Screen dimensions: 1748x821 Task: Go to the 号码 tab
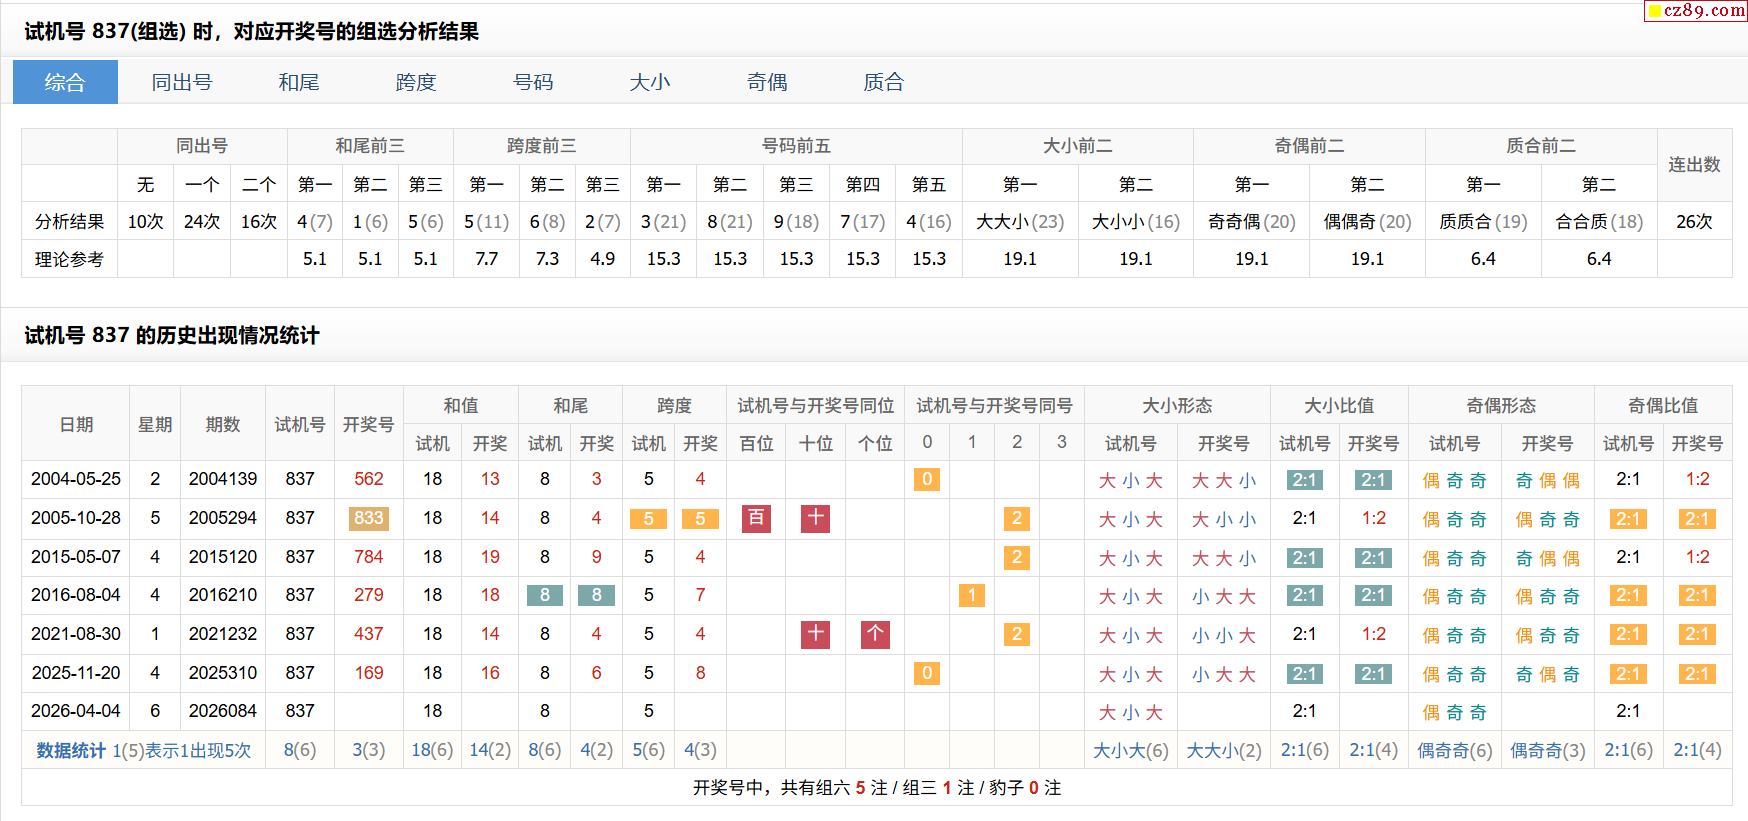[x=533, y=82]
